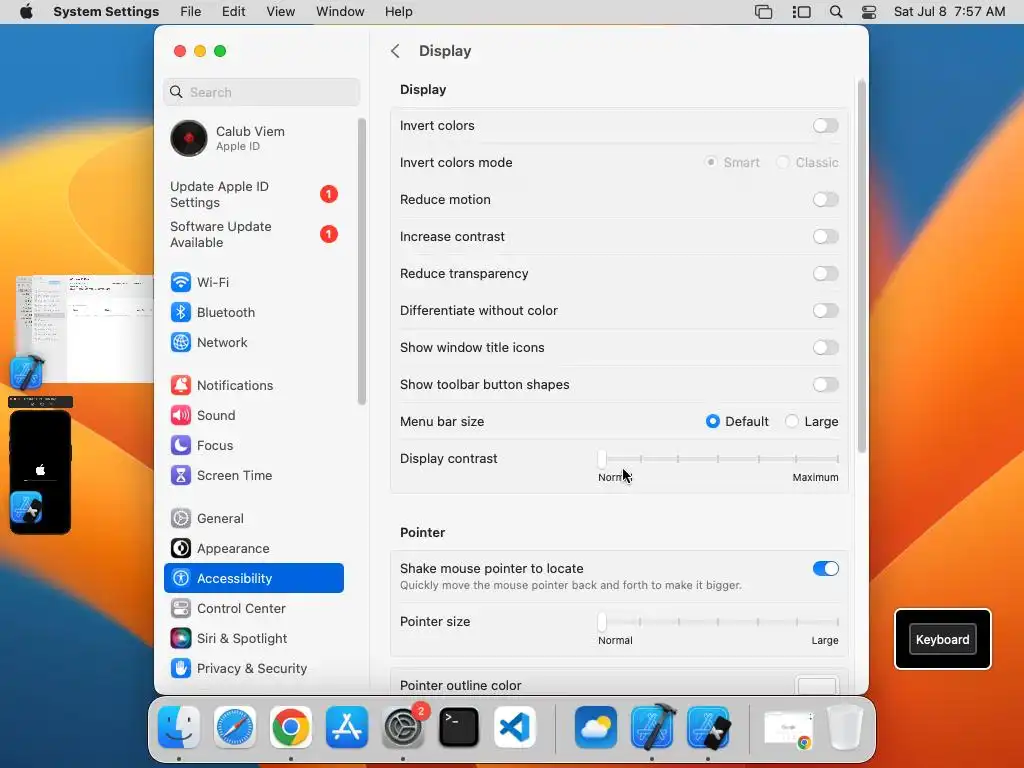
Task: Open Google Chrome in the Dock
Action: 291,727
